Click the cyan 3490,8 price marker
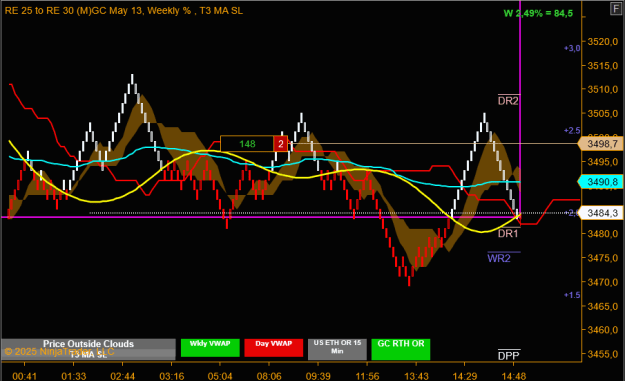 coord(601,182)
